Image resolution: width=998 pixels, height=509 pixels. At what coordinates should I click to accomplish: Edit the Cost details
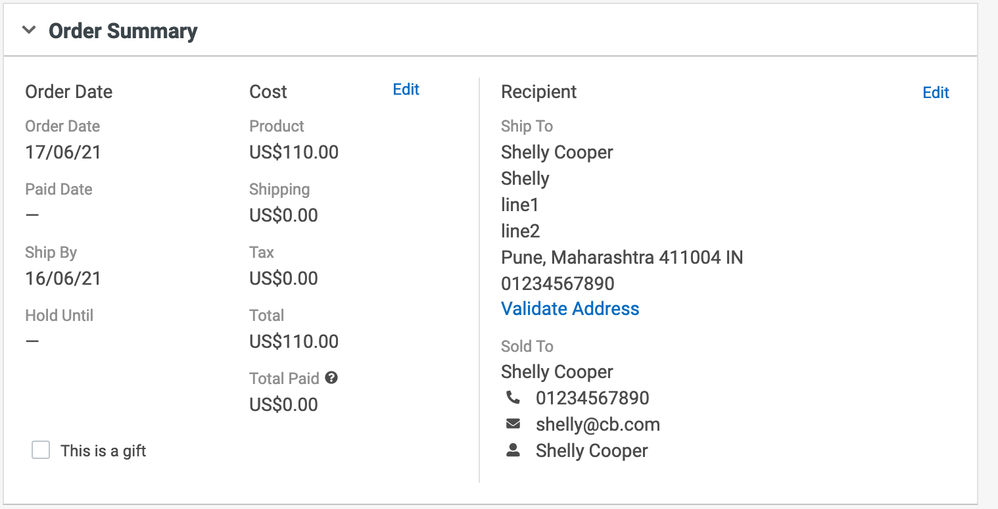[x=406, y=90]
